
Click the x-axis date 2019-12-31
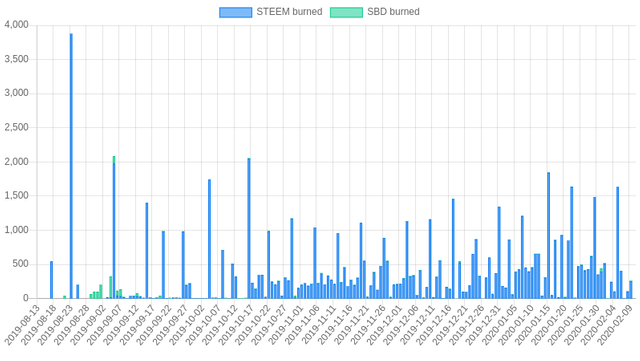pos(483,325)
